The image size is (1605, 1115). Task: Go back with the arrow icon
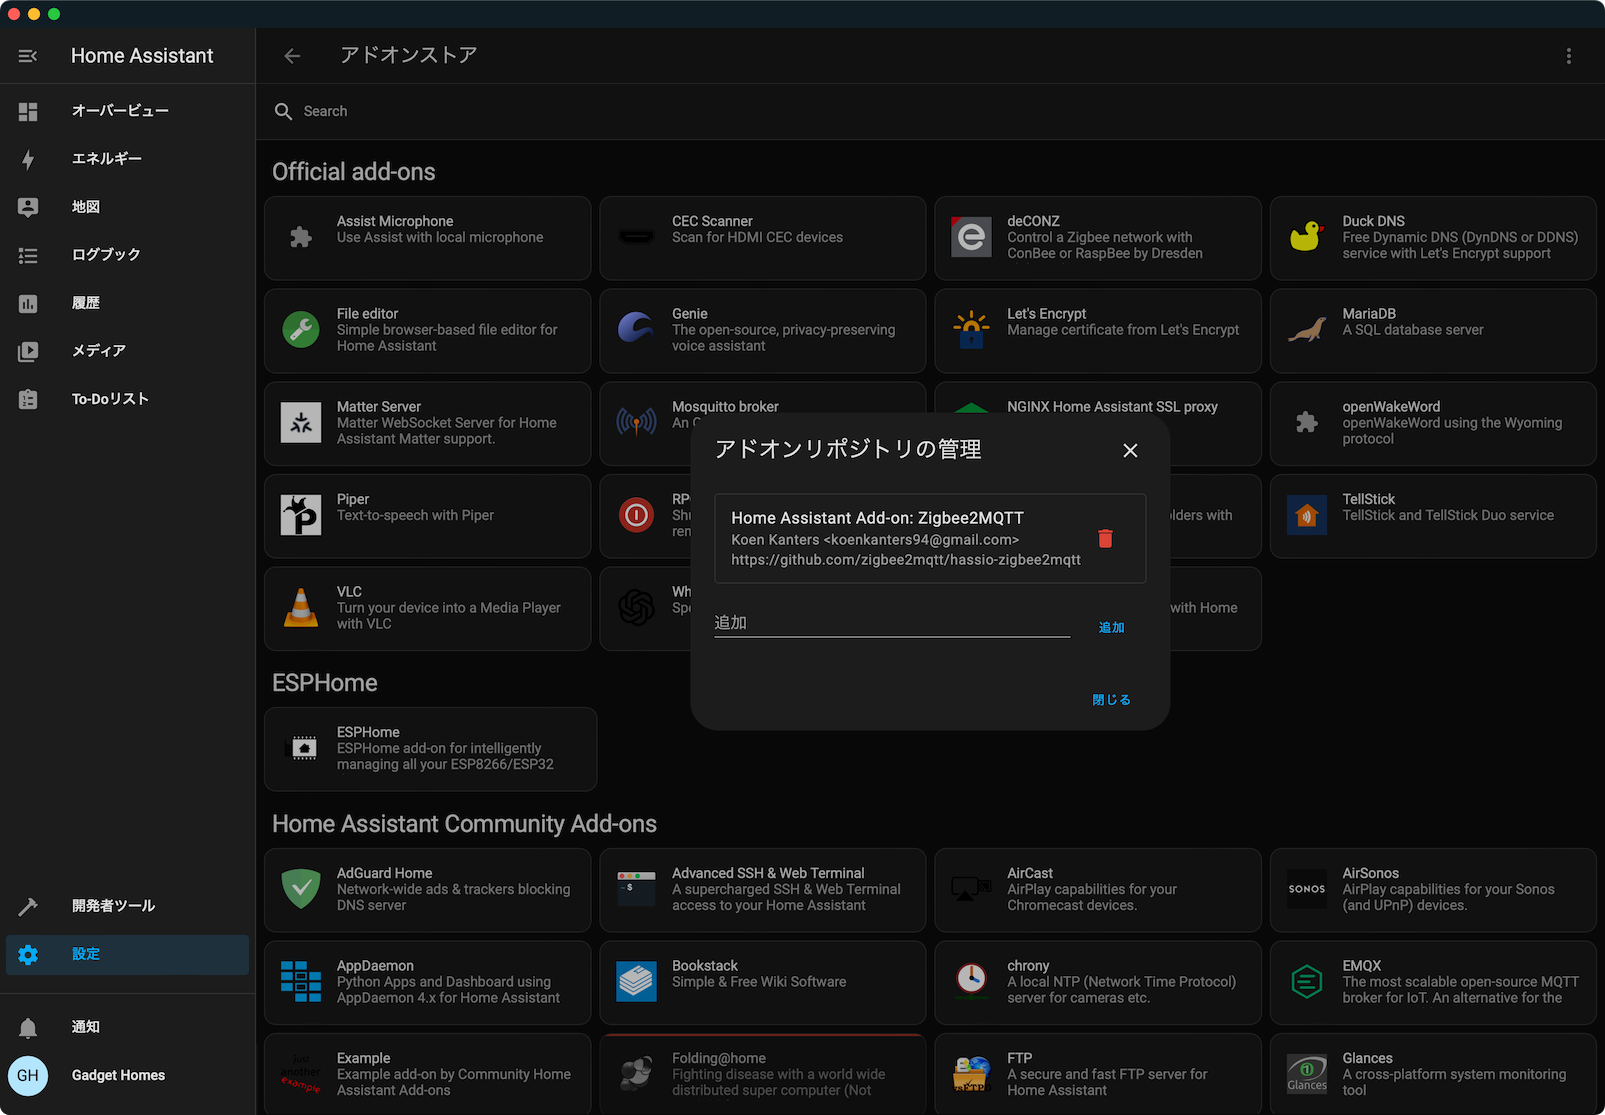coord(292,56)
